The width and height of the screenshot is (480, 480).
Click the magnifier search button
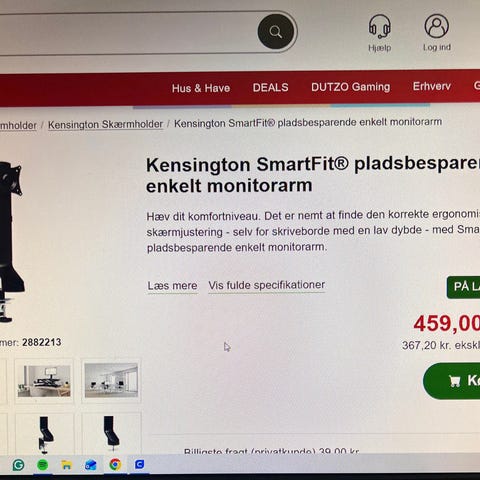[x=276, y=32]
